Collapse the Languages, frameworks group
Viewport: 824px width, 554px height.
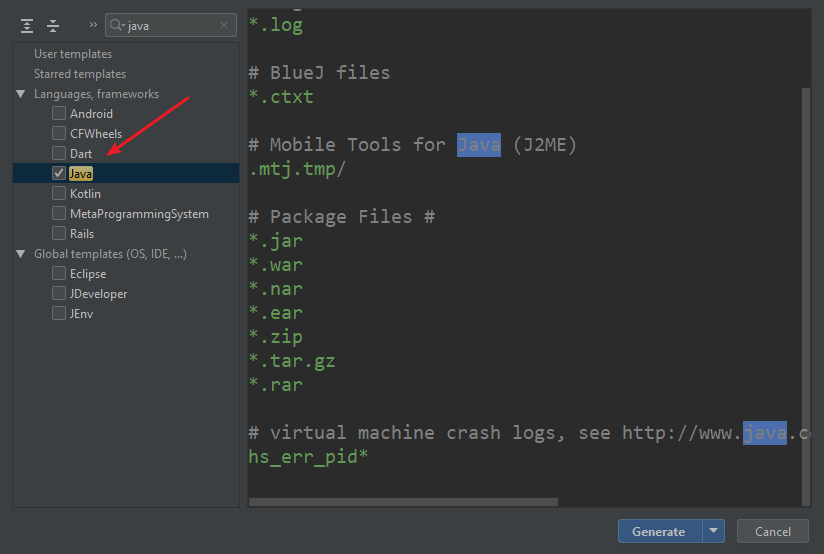click(x=21, y=94)
